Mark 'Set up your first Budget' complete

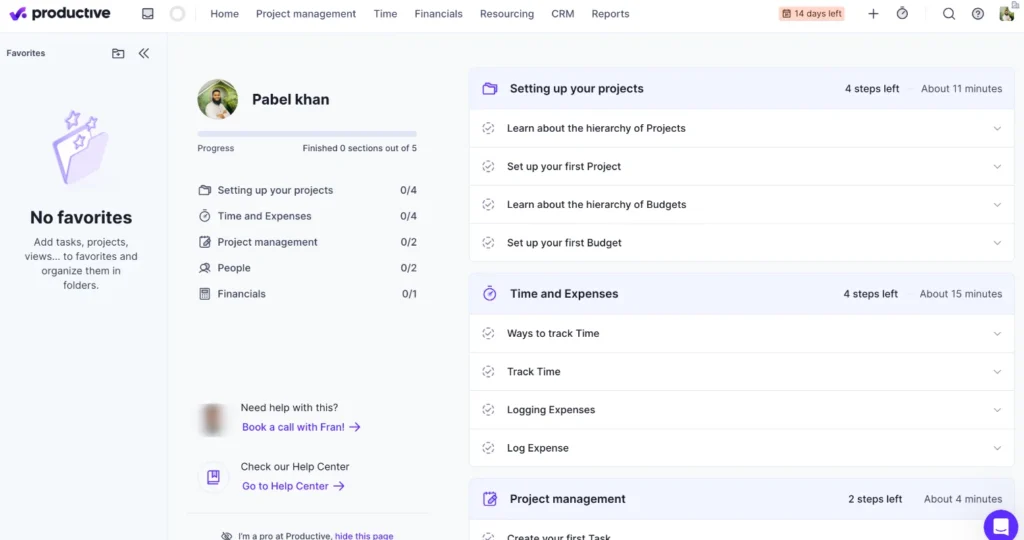[x=488, y=243]
